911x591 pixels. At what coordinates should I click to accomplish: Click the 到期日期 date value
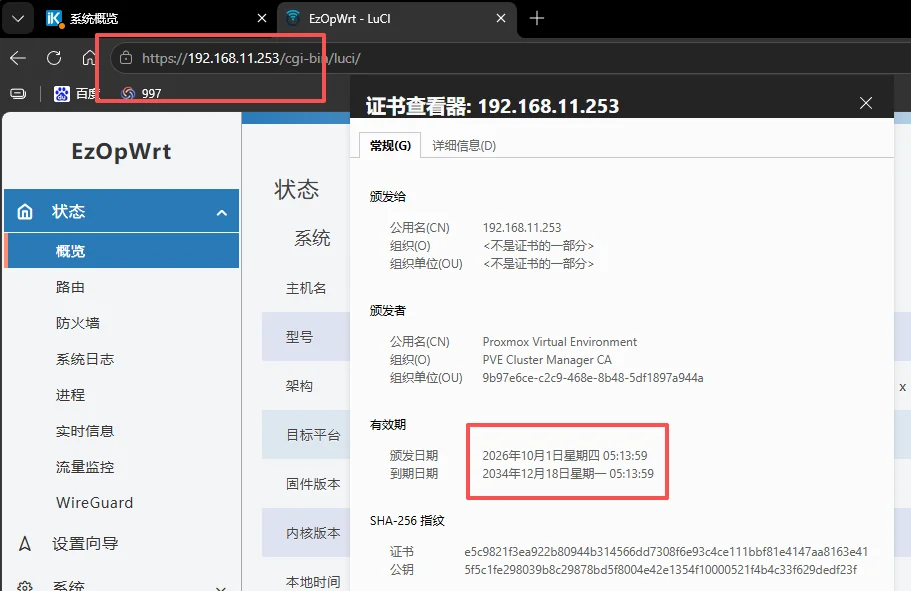[x=568, y=474]
